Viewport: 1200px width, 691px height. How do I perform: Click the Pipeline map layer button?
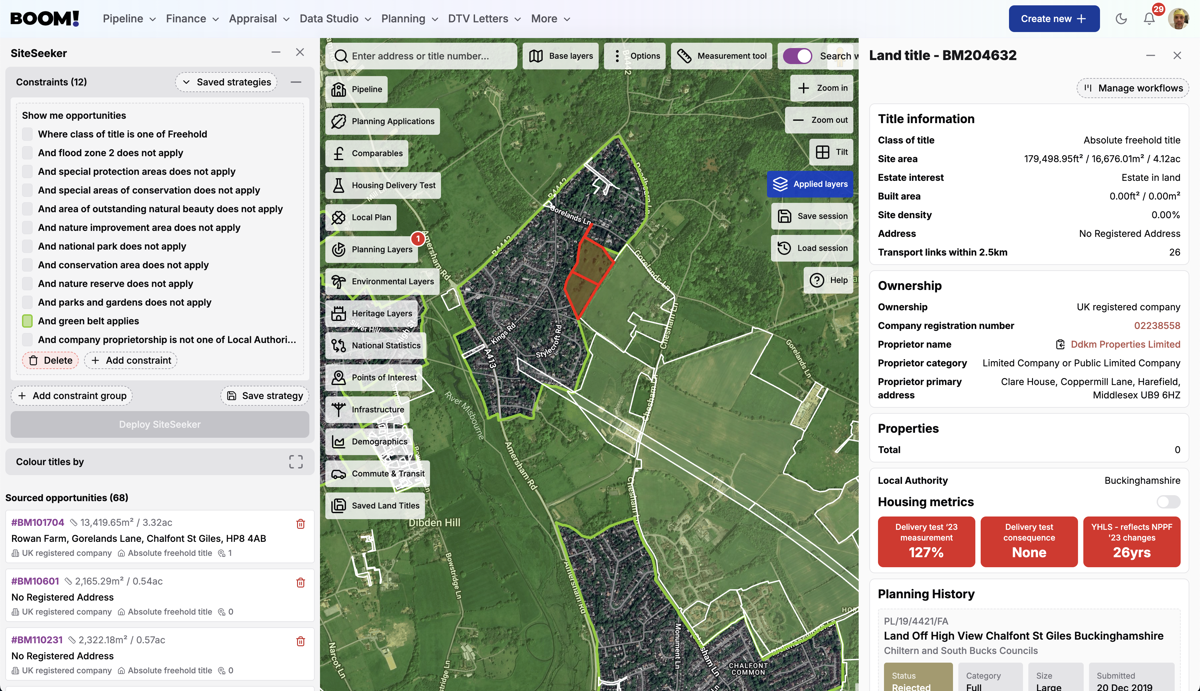[357, 89]
